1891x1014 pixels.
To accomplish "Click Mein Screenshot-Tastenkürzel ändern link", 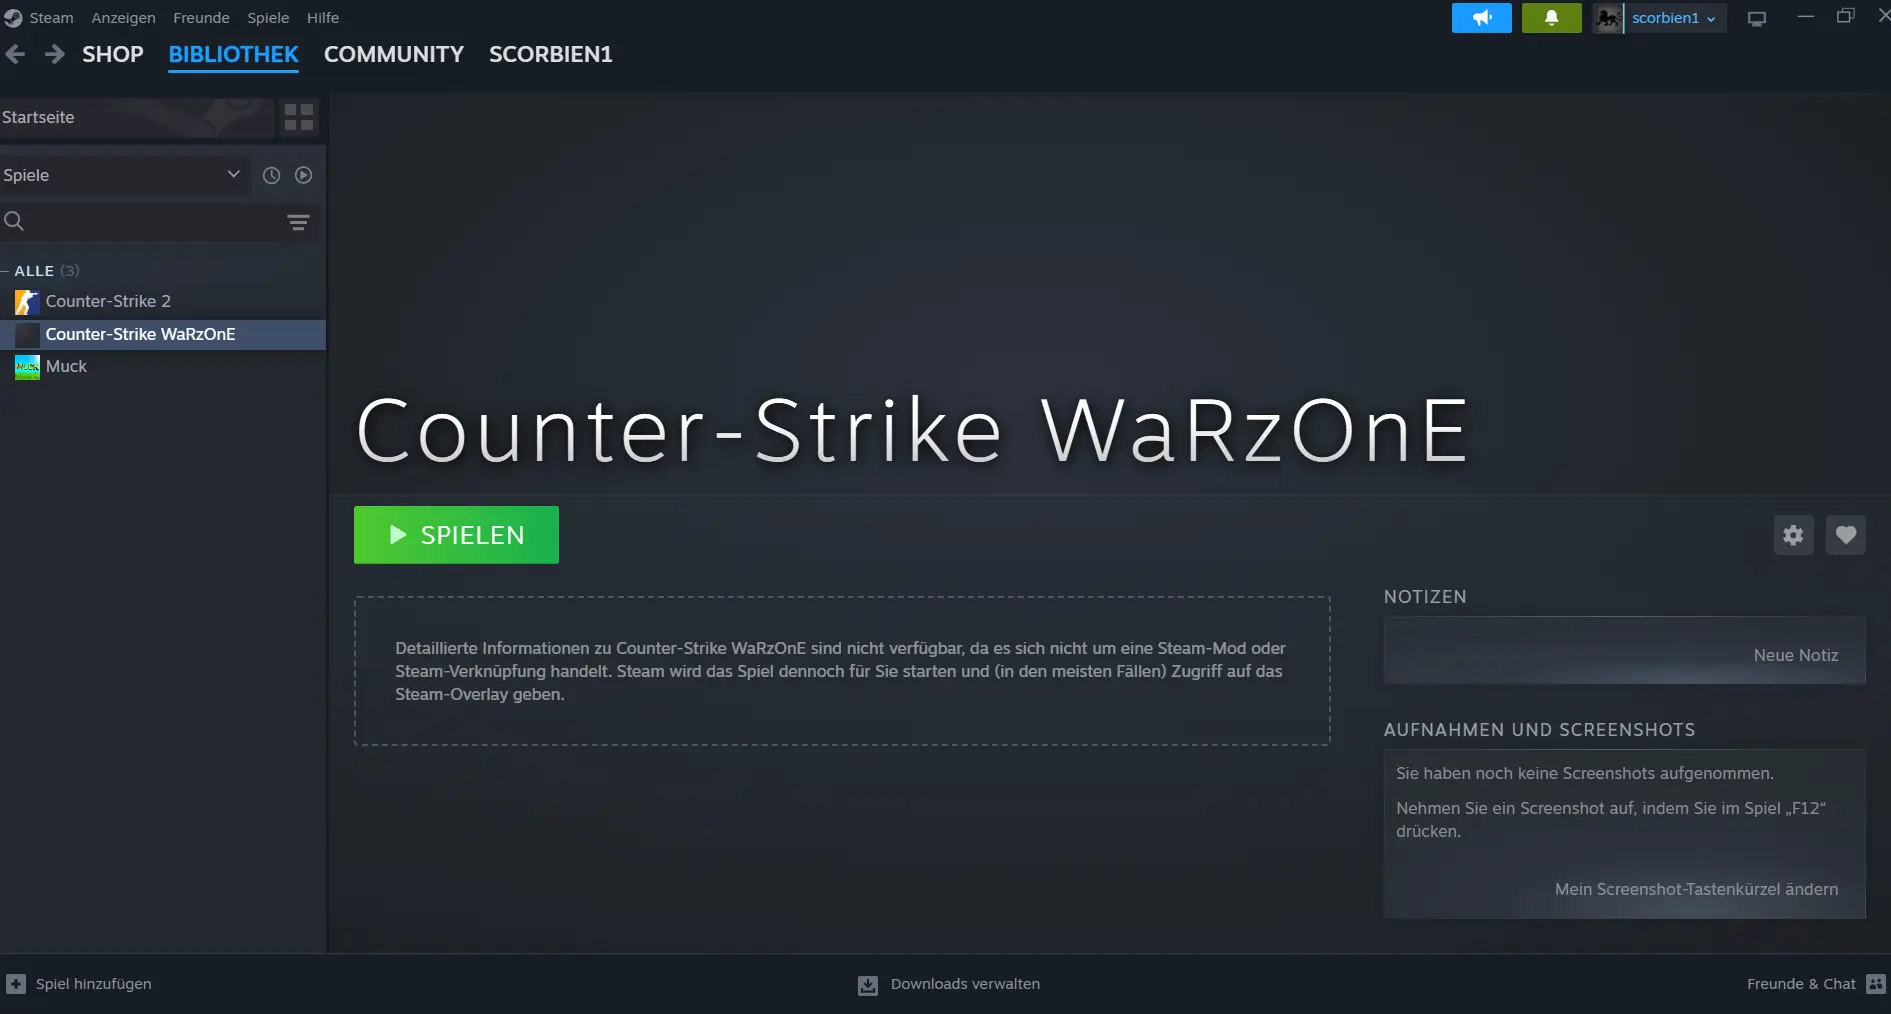I will 1696,889.
